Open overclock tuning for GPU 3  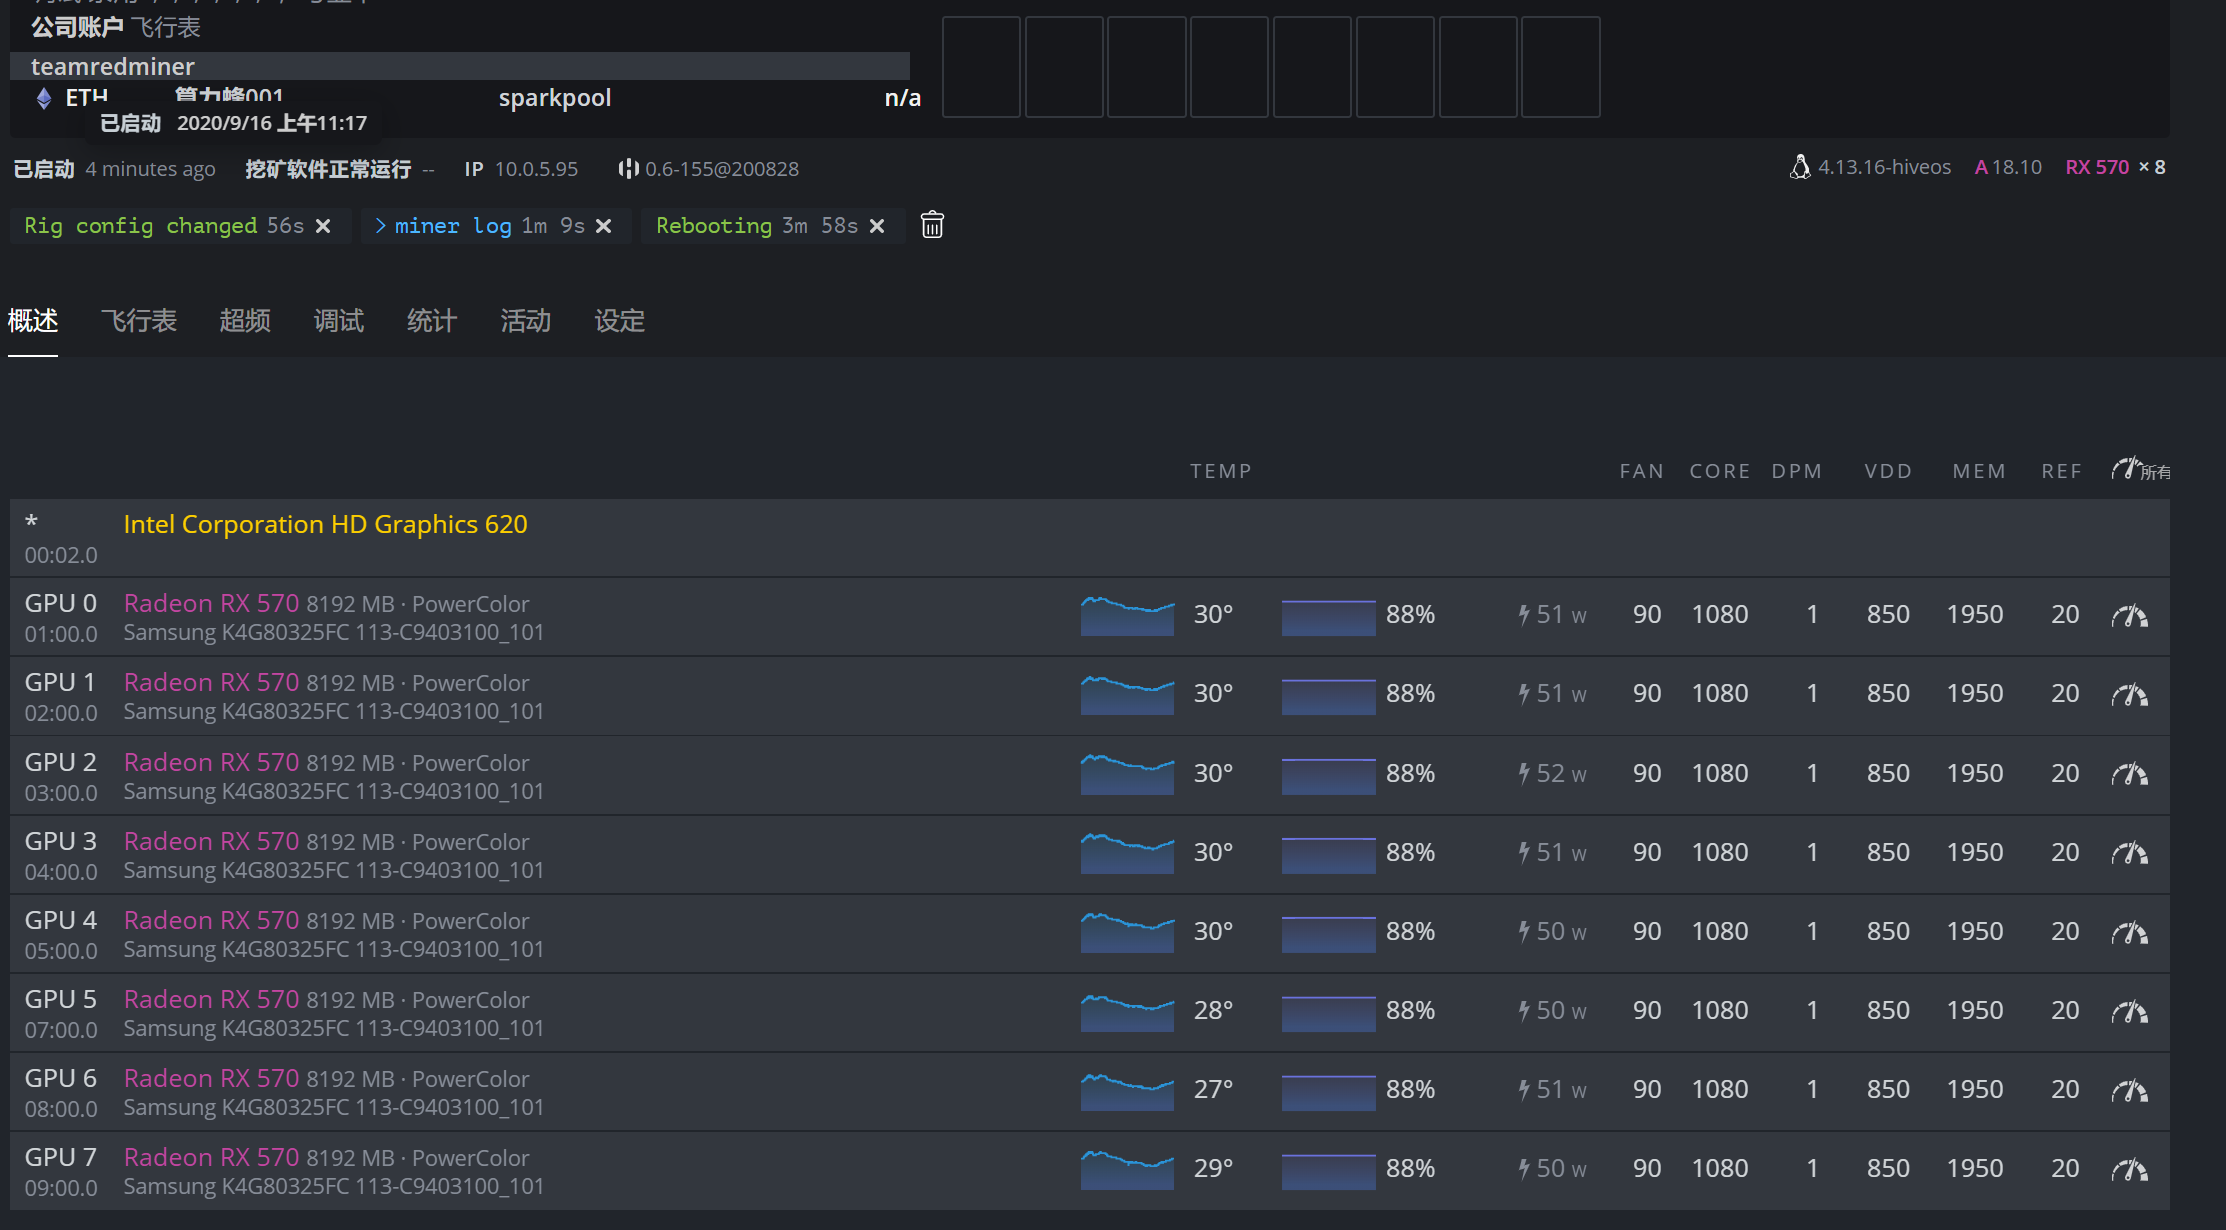2129,853
